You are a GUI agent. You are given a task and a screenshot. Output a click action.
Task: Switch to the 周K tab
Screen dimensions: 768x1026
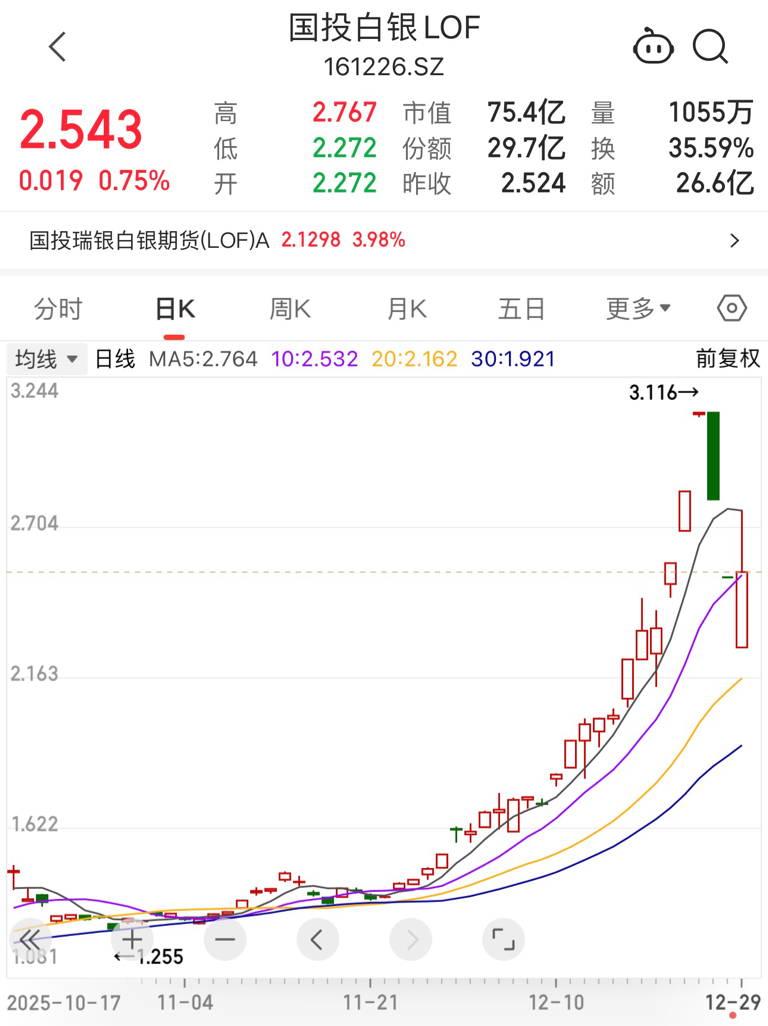tap(290, 308)
